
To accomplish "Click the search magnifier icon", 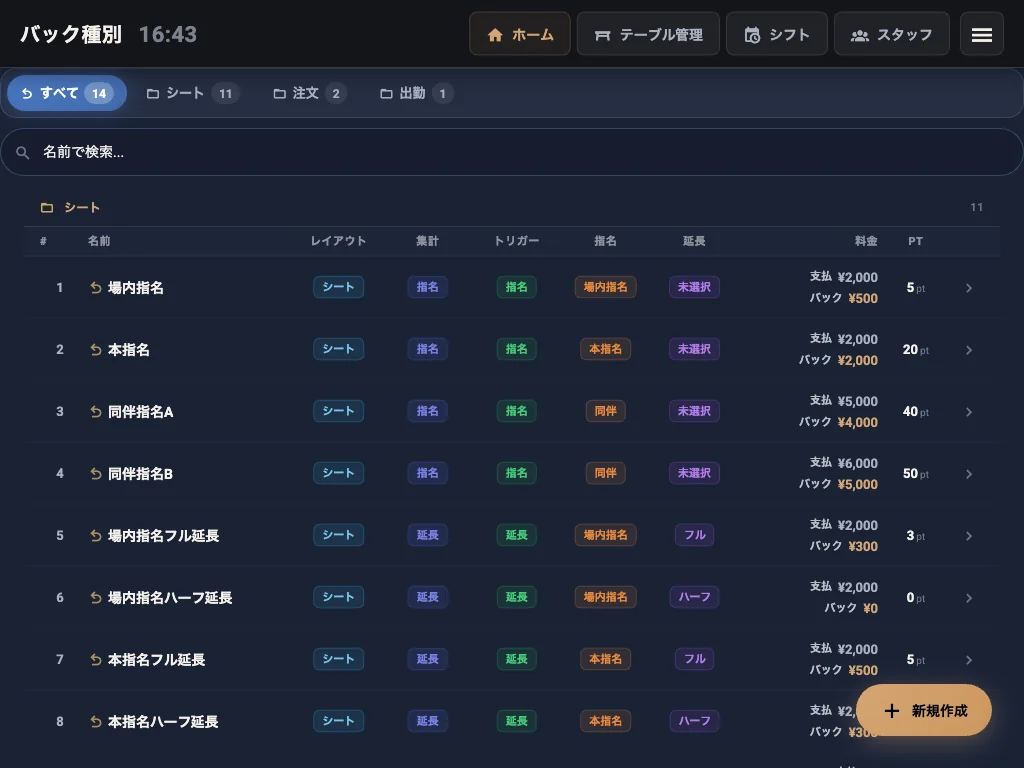I will point(23,152).
